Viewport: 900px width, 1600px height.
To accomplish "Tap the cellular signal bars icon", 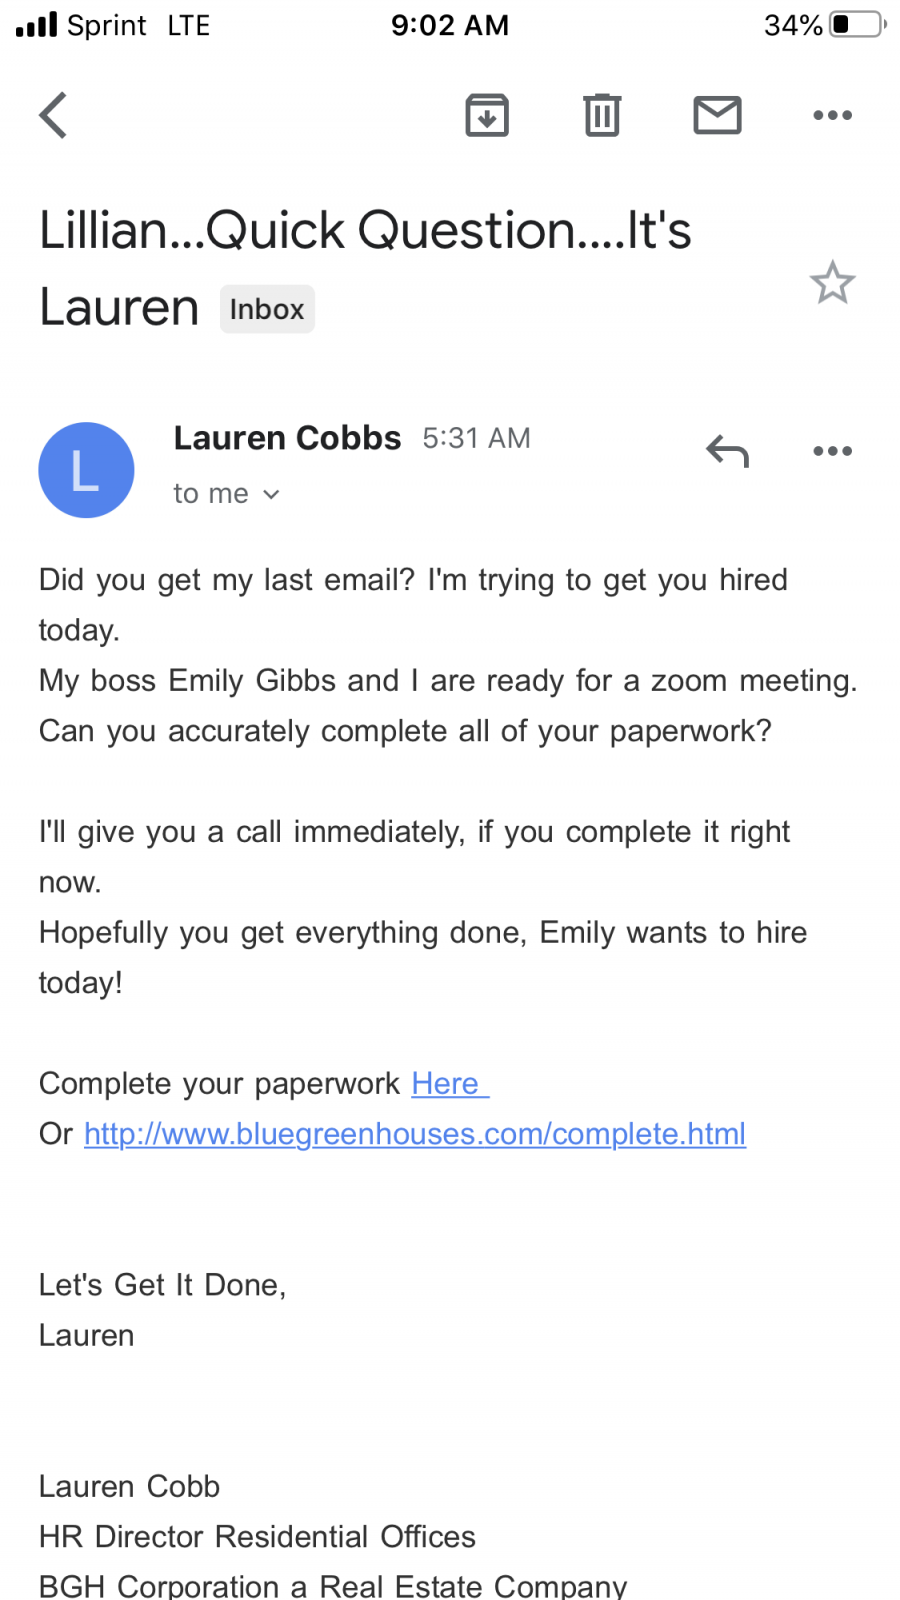I will pyautogui.click(x=36, y=24).
